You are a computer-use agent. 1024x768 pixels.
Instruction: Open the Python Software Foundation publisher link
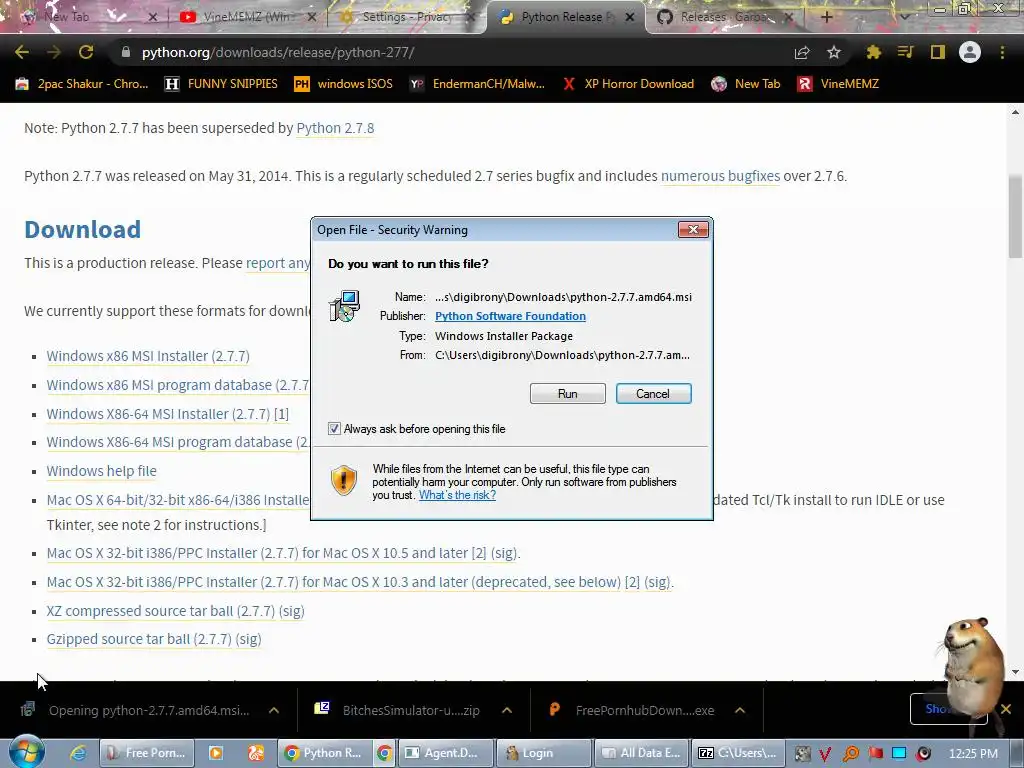click(x=510, y=316)
